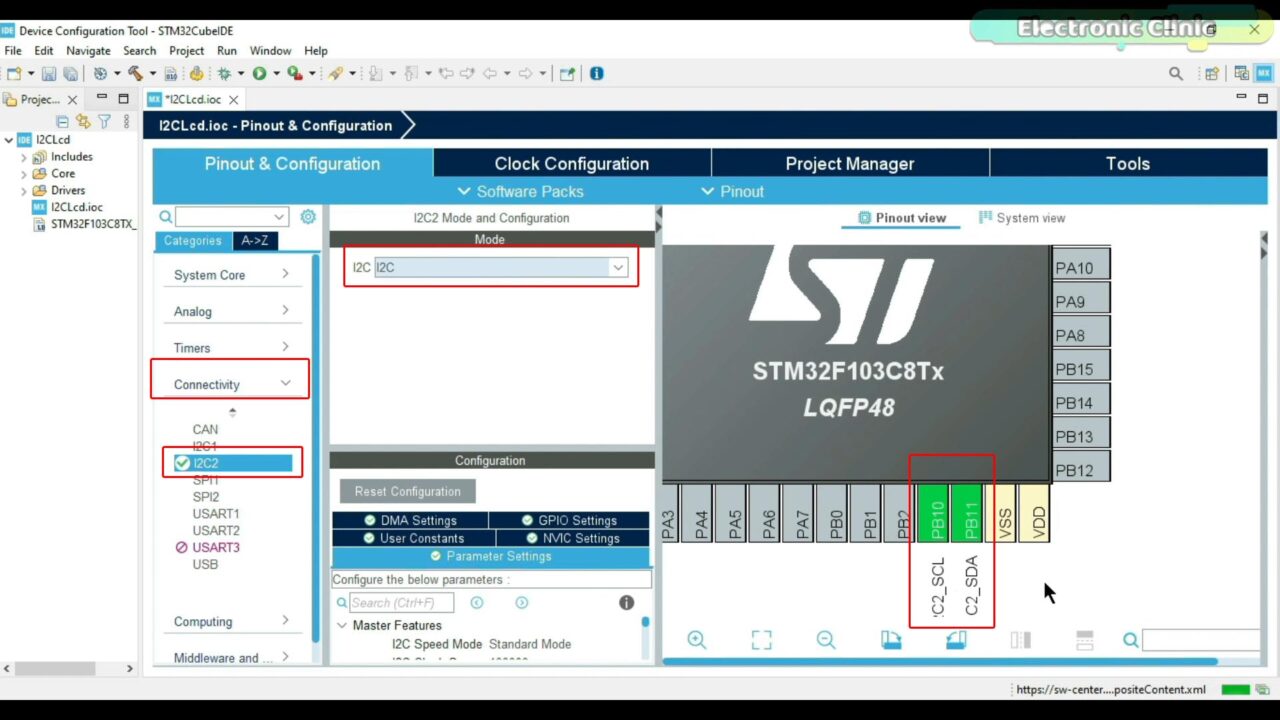1280x720 pixels.
Task: Rotate chip clockwise icon
Action: click(x=891, y=640)
